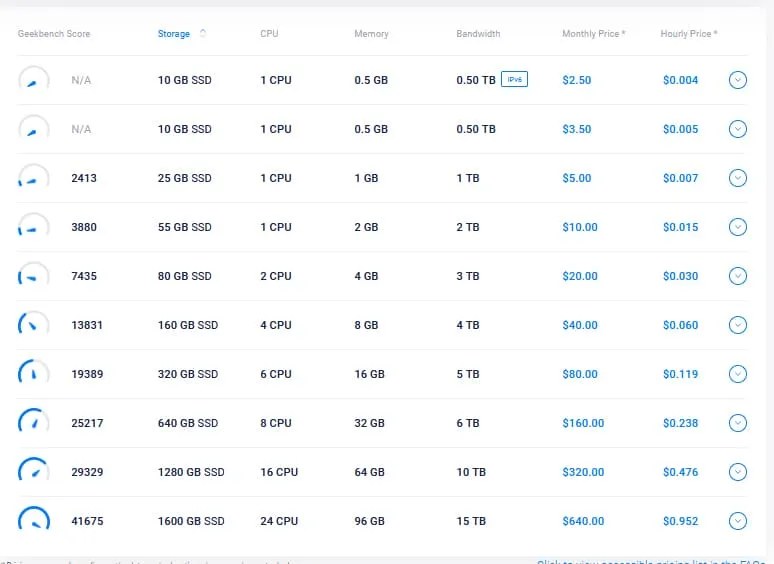The height and width of the screenshot is (564, 774).
Task: Select the Geekbench Score column header
Action: tap(54, 34)
